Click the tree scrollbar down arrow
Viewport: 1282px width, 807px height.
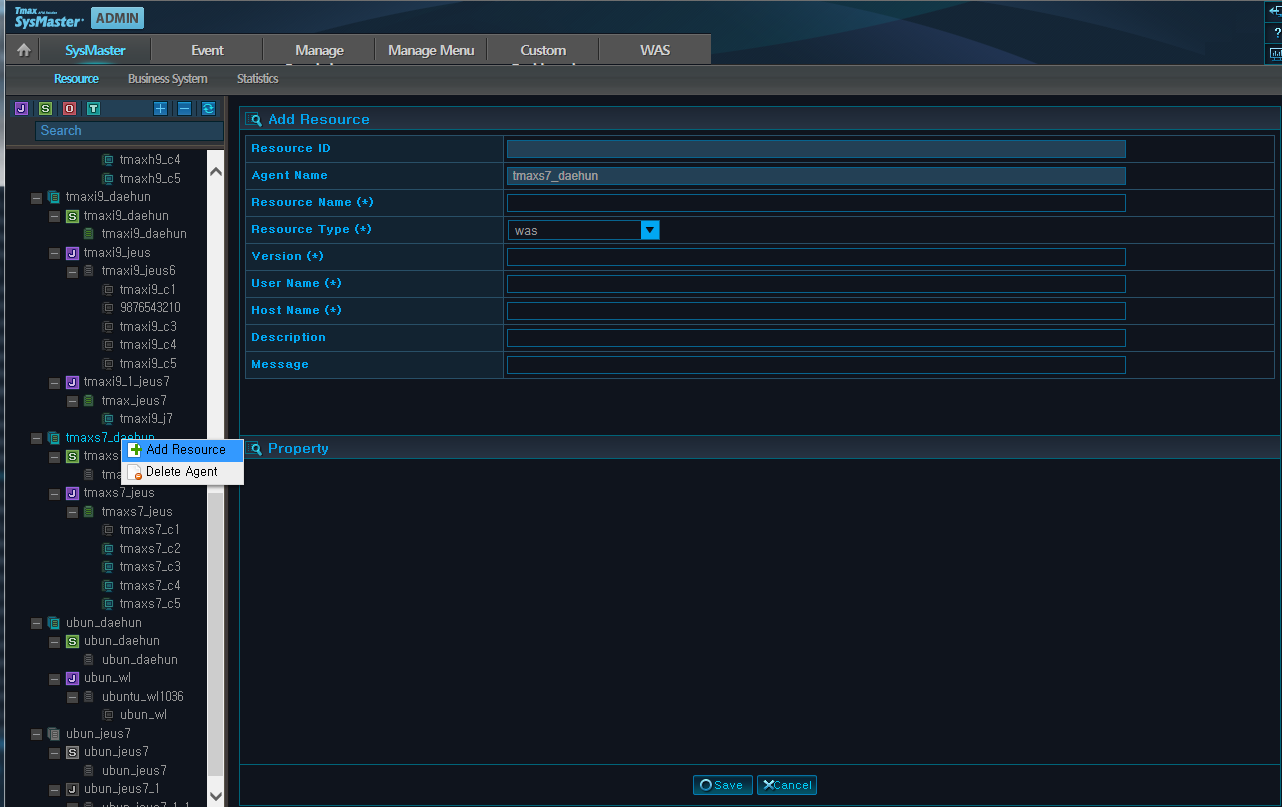(216, 795)
